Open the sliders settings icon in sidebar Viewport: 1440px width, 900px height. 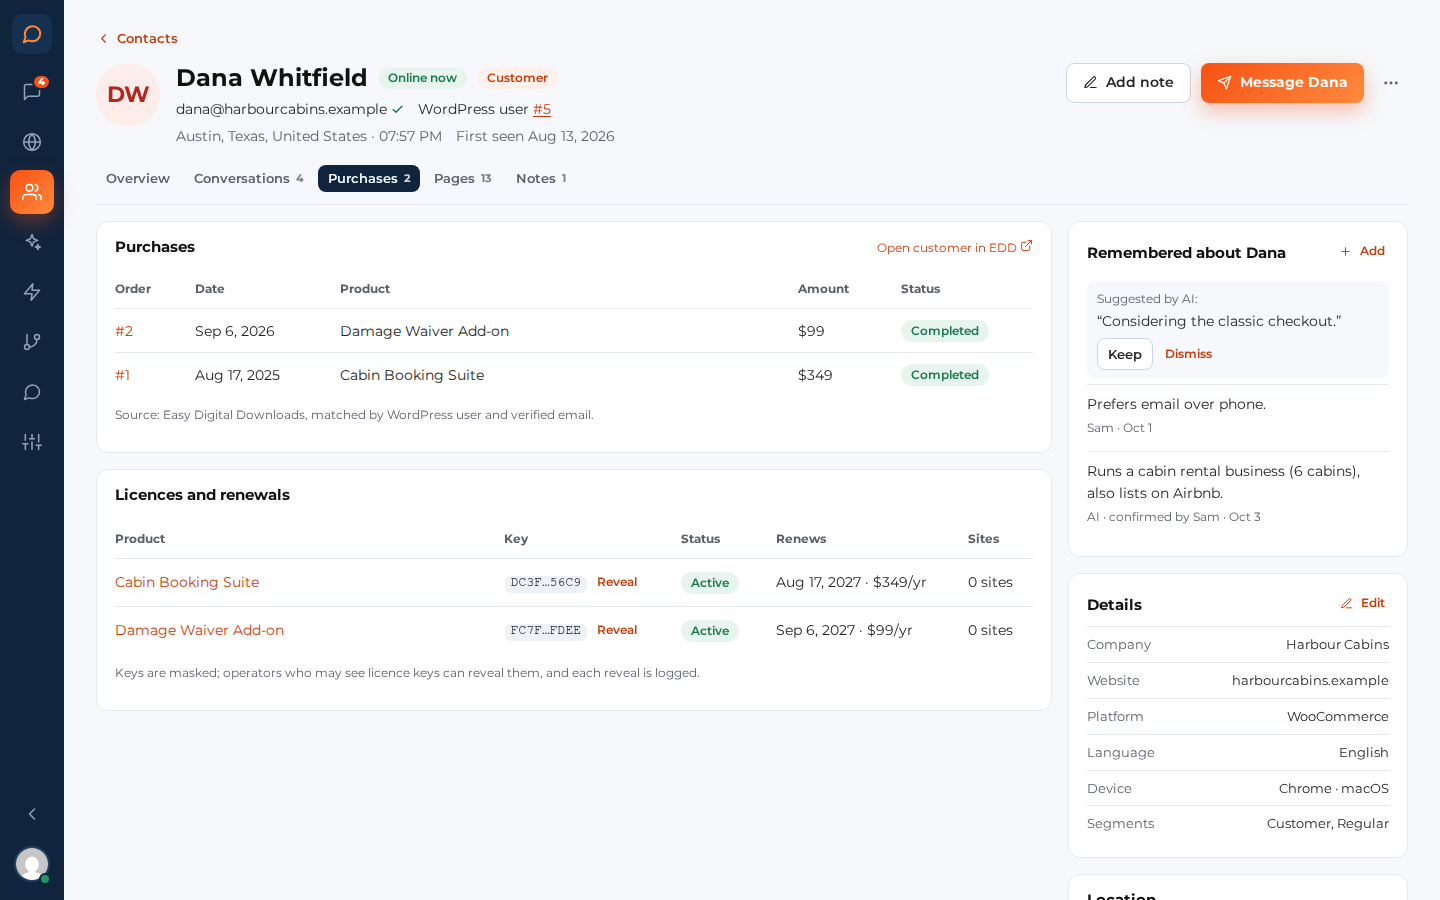pyautogui.click(x=32, y=442)
